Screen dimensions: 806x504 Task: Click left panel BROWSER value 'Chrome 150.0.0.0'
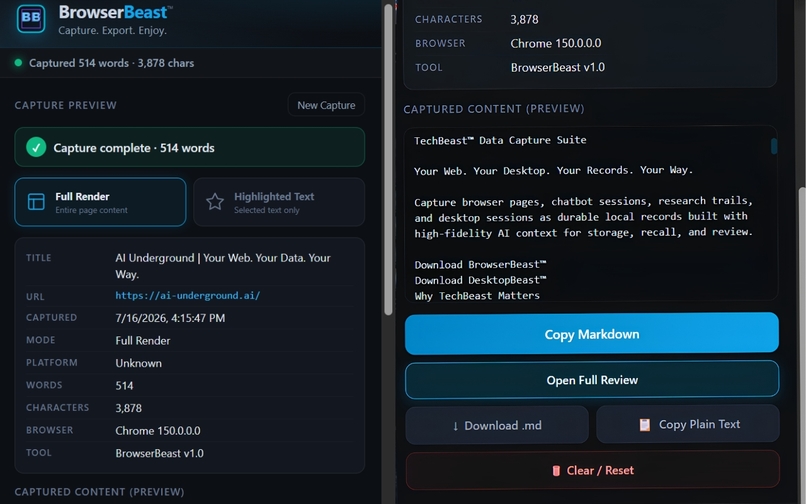[x=158, y=430]
